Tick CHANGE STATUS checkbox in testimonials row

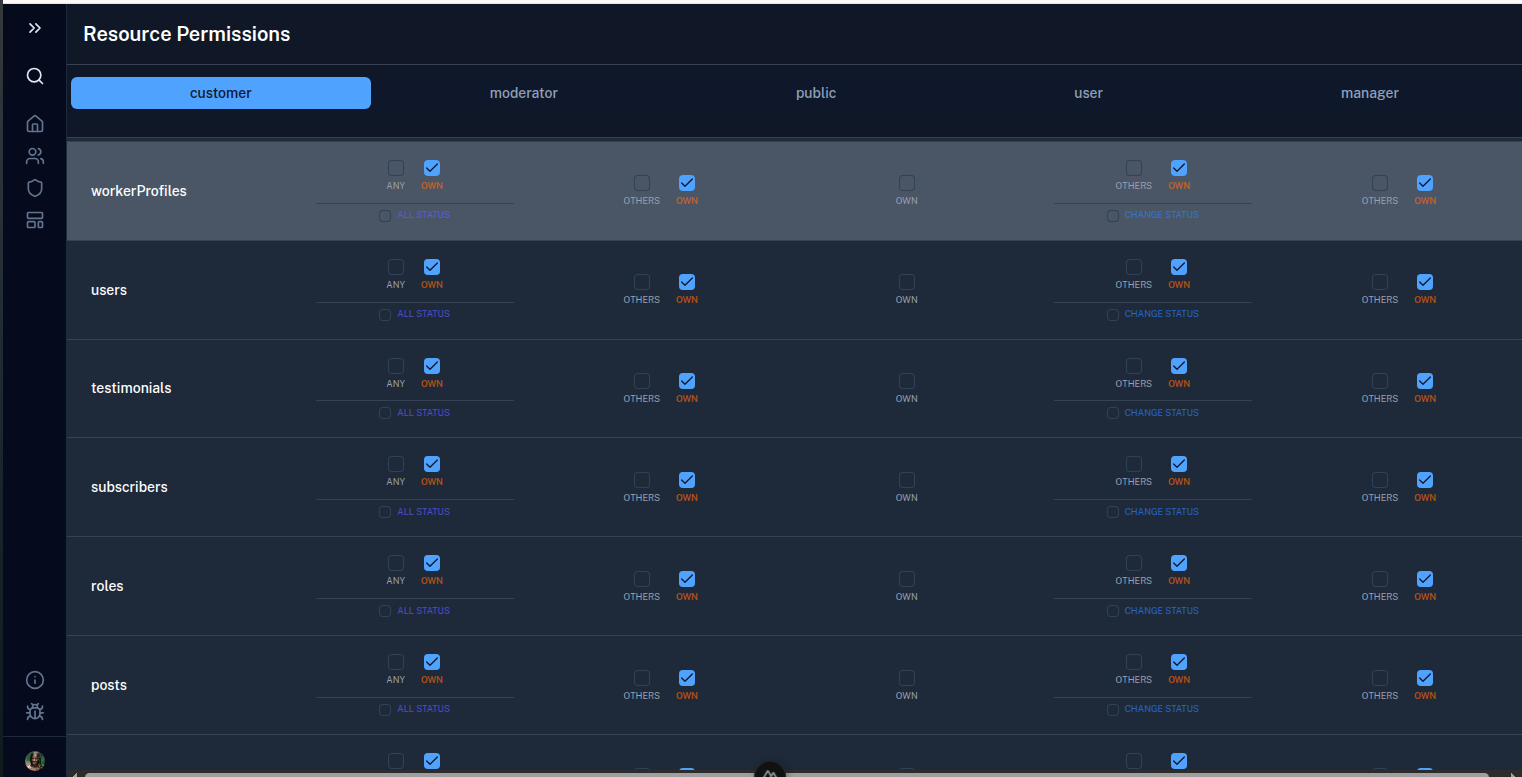point(1113,413)
